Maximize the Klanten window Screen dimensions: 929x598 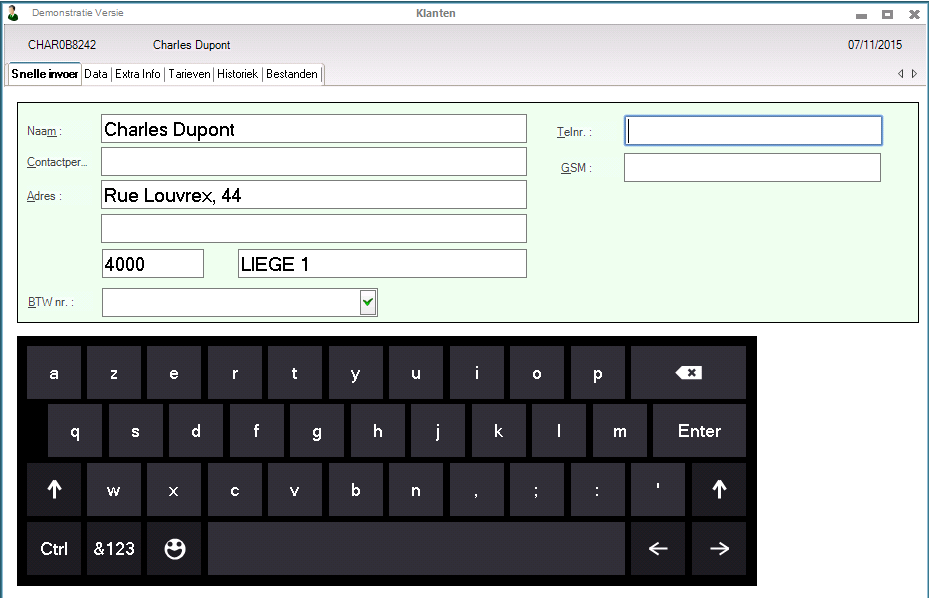click(x=887, y=14)
